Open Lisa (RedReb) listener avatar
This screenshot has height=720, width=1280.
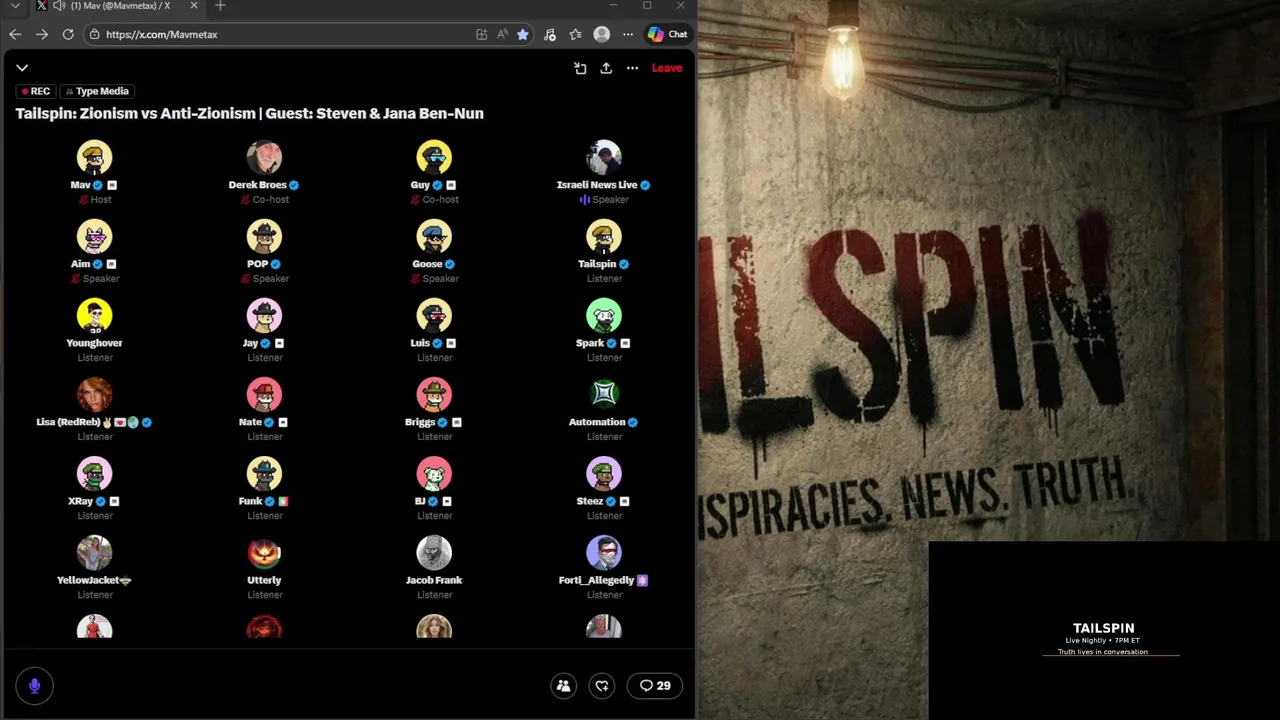click(x=95, y=395)
